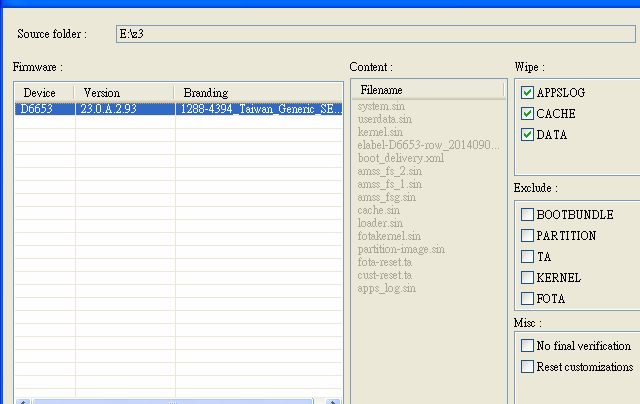Select amss_fs_1.sin entry
This screenshot has height=404, width=640.
pos(389,184)
